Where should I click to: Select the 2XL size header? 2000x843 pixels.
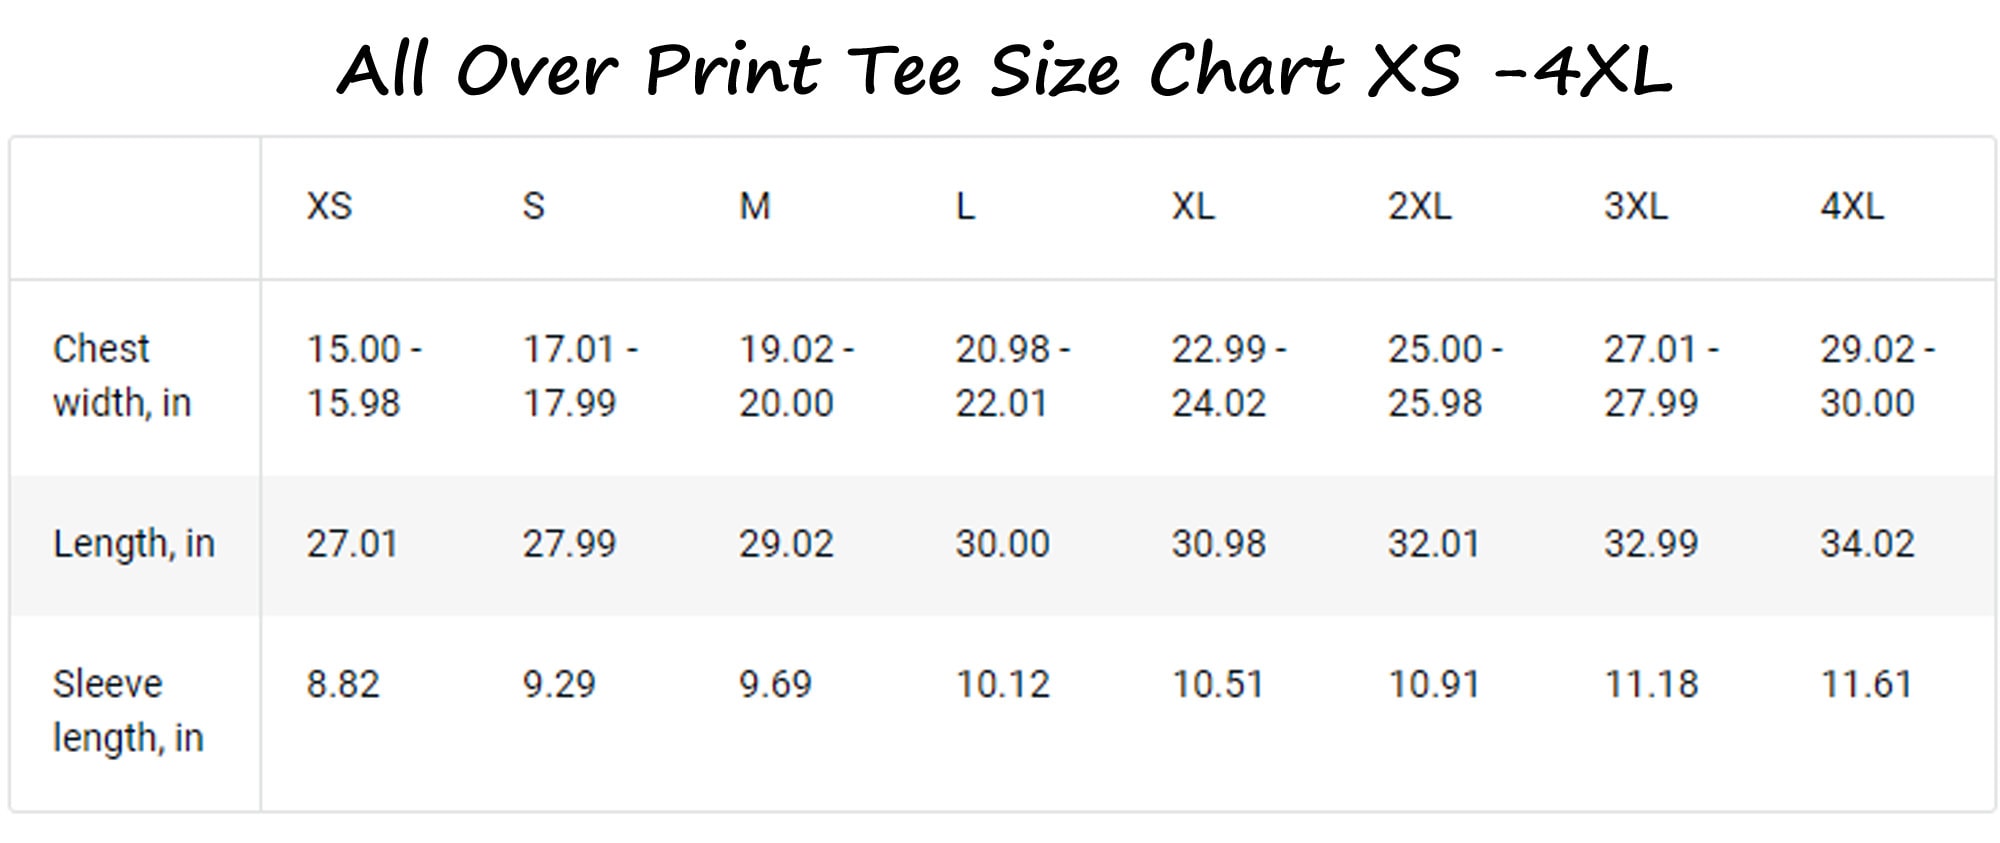pyautogui.click(x=1419, y=206)
